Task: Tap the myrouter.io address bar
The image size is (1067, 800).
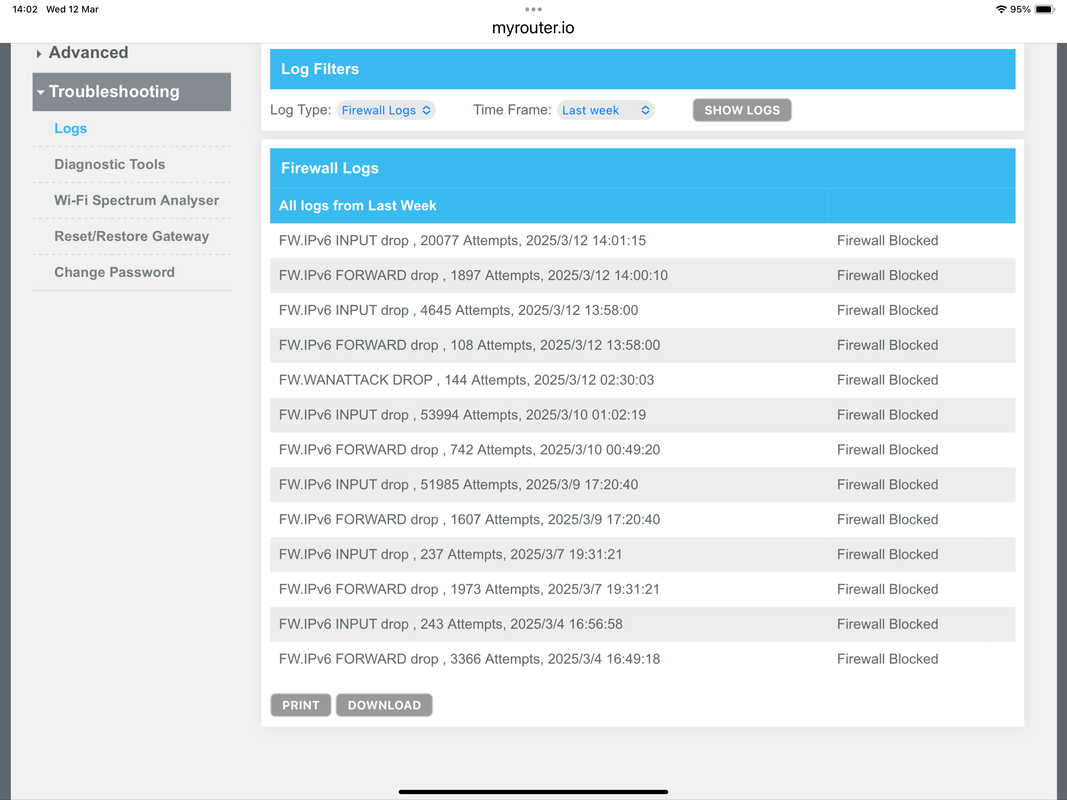Action: [533, 28]
